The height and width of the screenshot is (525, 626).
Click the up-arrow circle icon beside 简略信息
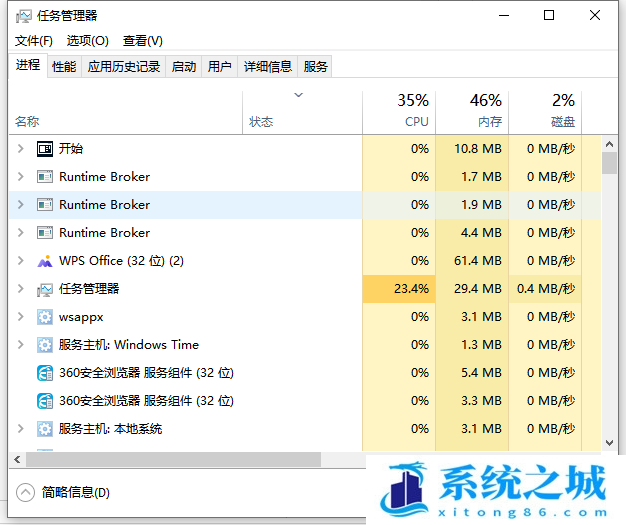[x=26, y=492]
